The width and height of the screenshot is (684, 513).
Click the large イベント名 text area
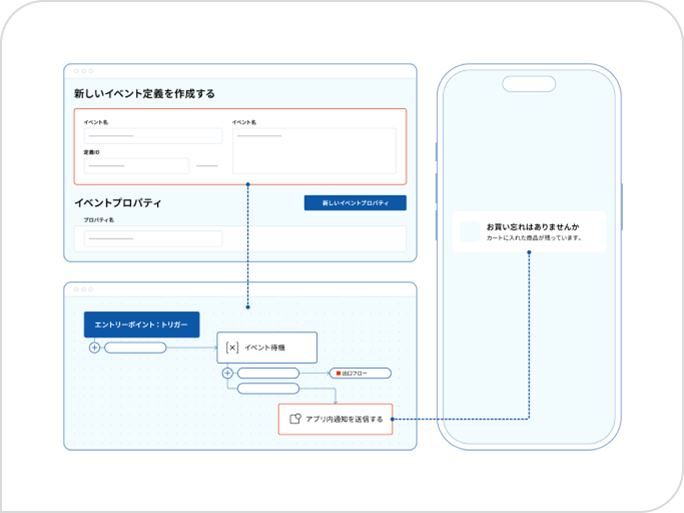click(314, 151)
